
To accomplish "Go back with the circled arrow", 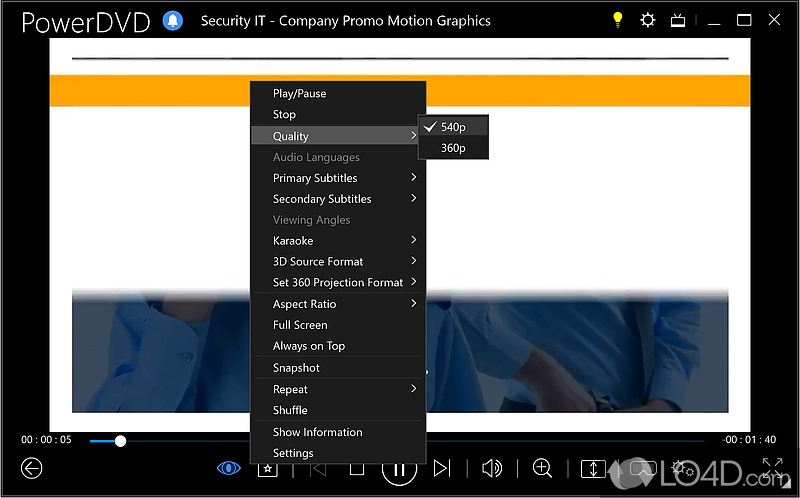I will click(x=32, y=468).
